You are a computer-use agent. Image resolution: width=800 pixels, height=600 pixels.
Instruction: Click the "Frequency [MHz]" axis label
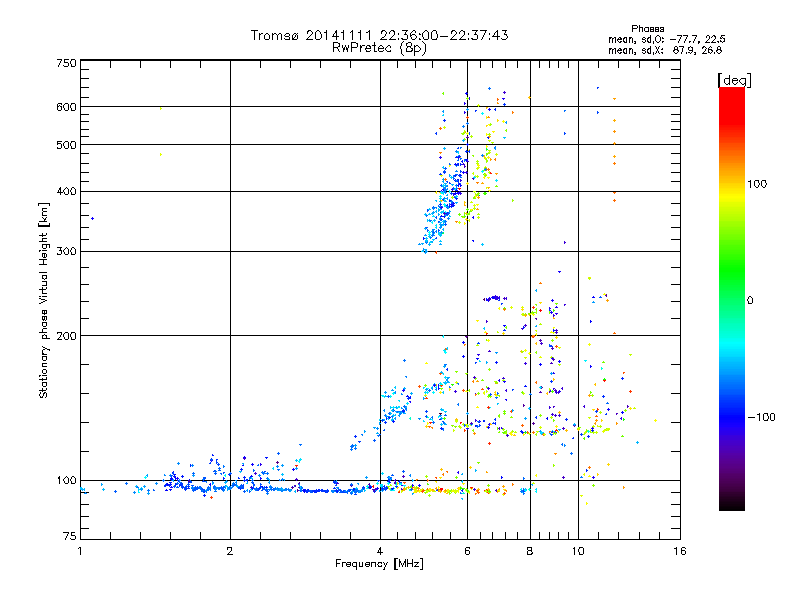[x=379, y=564]
